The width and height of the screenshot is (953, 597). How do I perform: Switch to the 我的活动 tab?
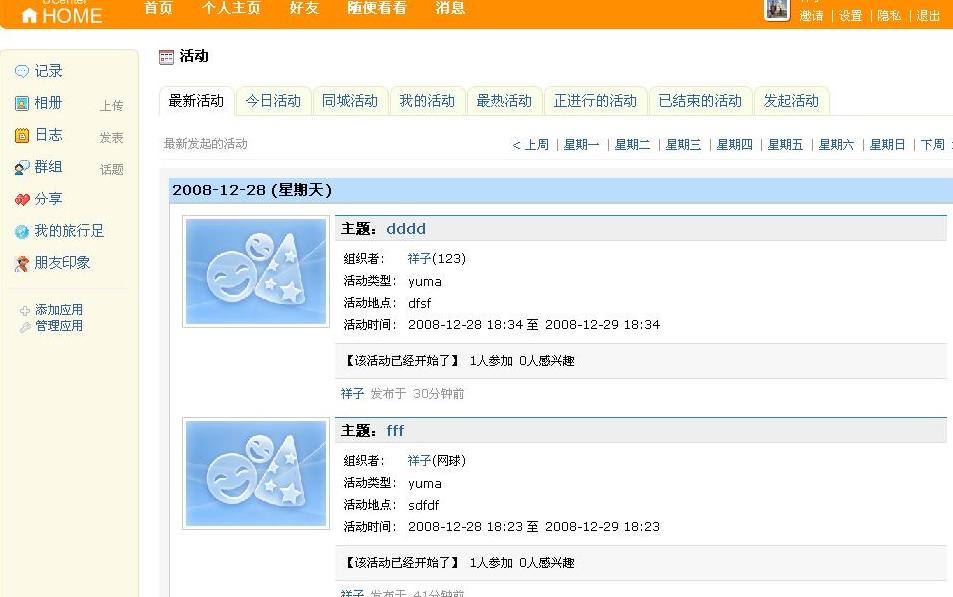(x=427, y=101)
